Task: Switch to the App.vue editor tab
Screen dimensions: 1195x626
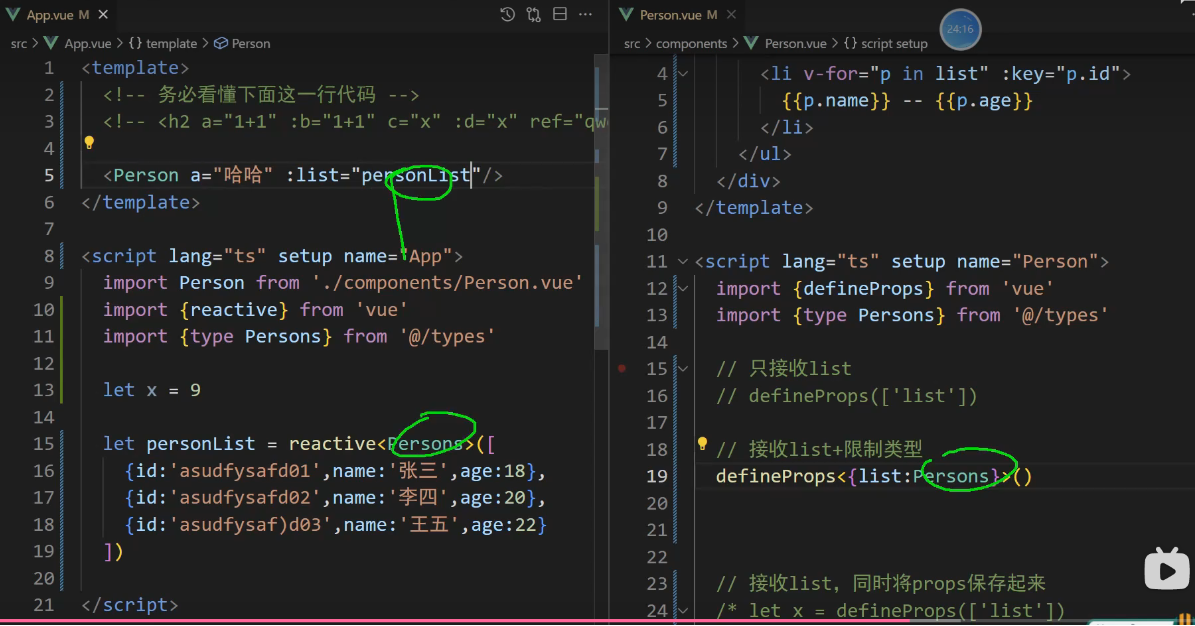Action: click(x=58, y=14)
